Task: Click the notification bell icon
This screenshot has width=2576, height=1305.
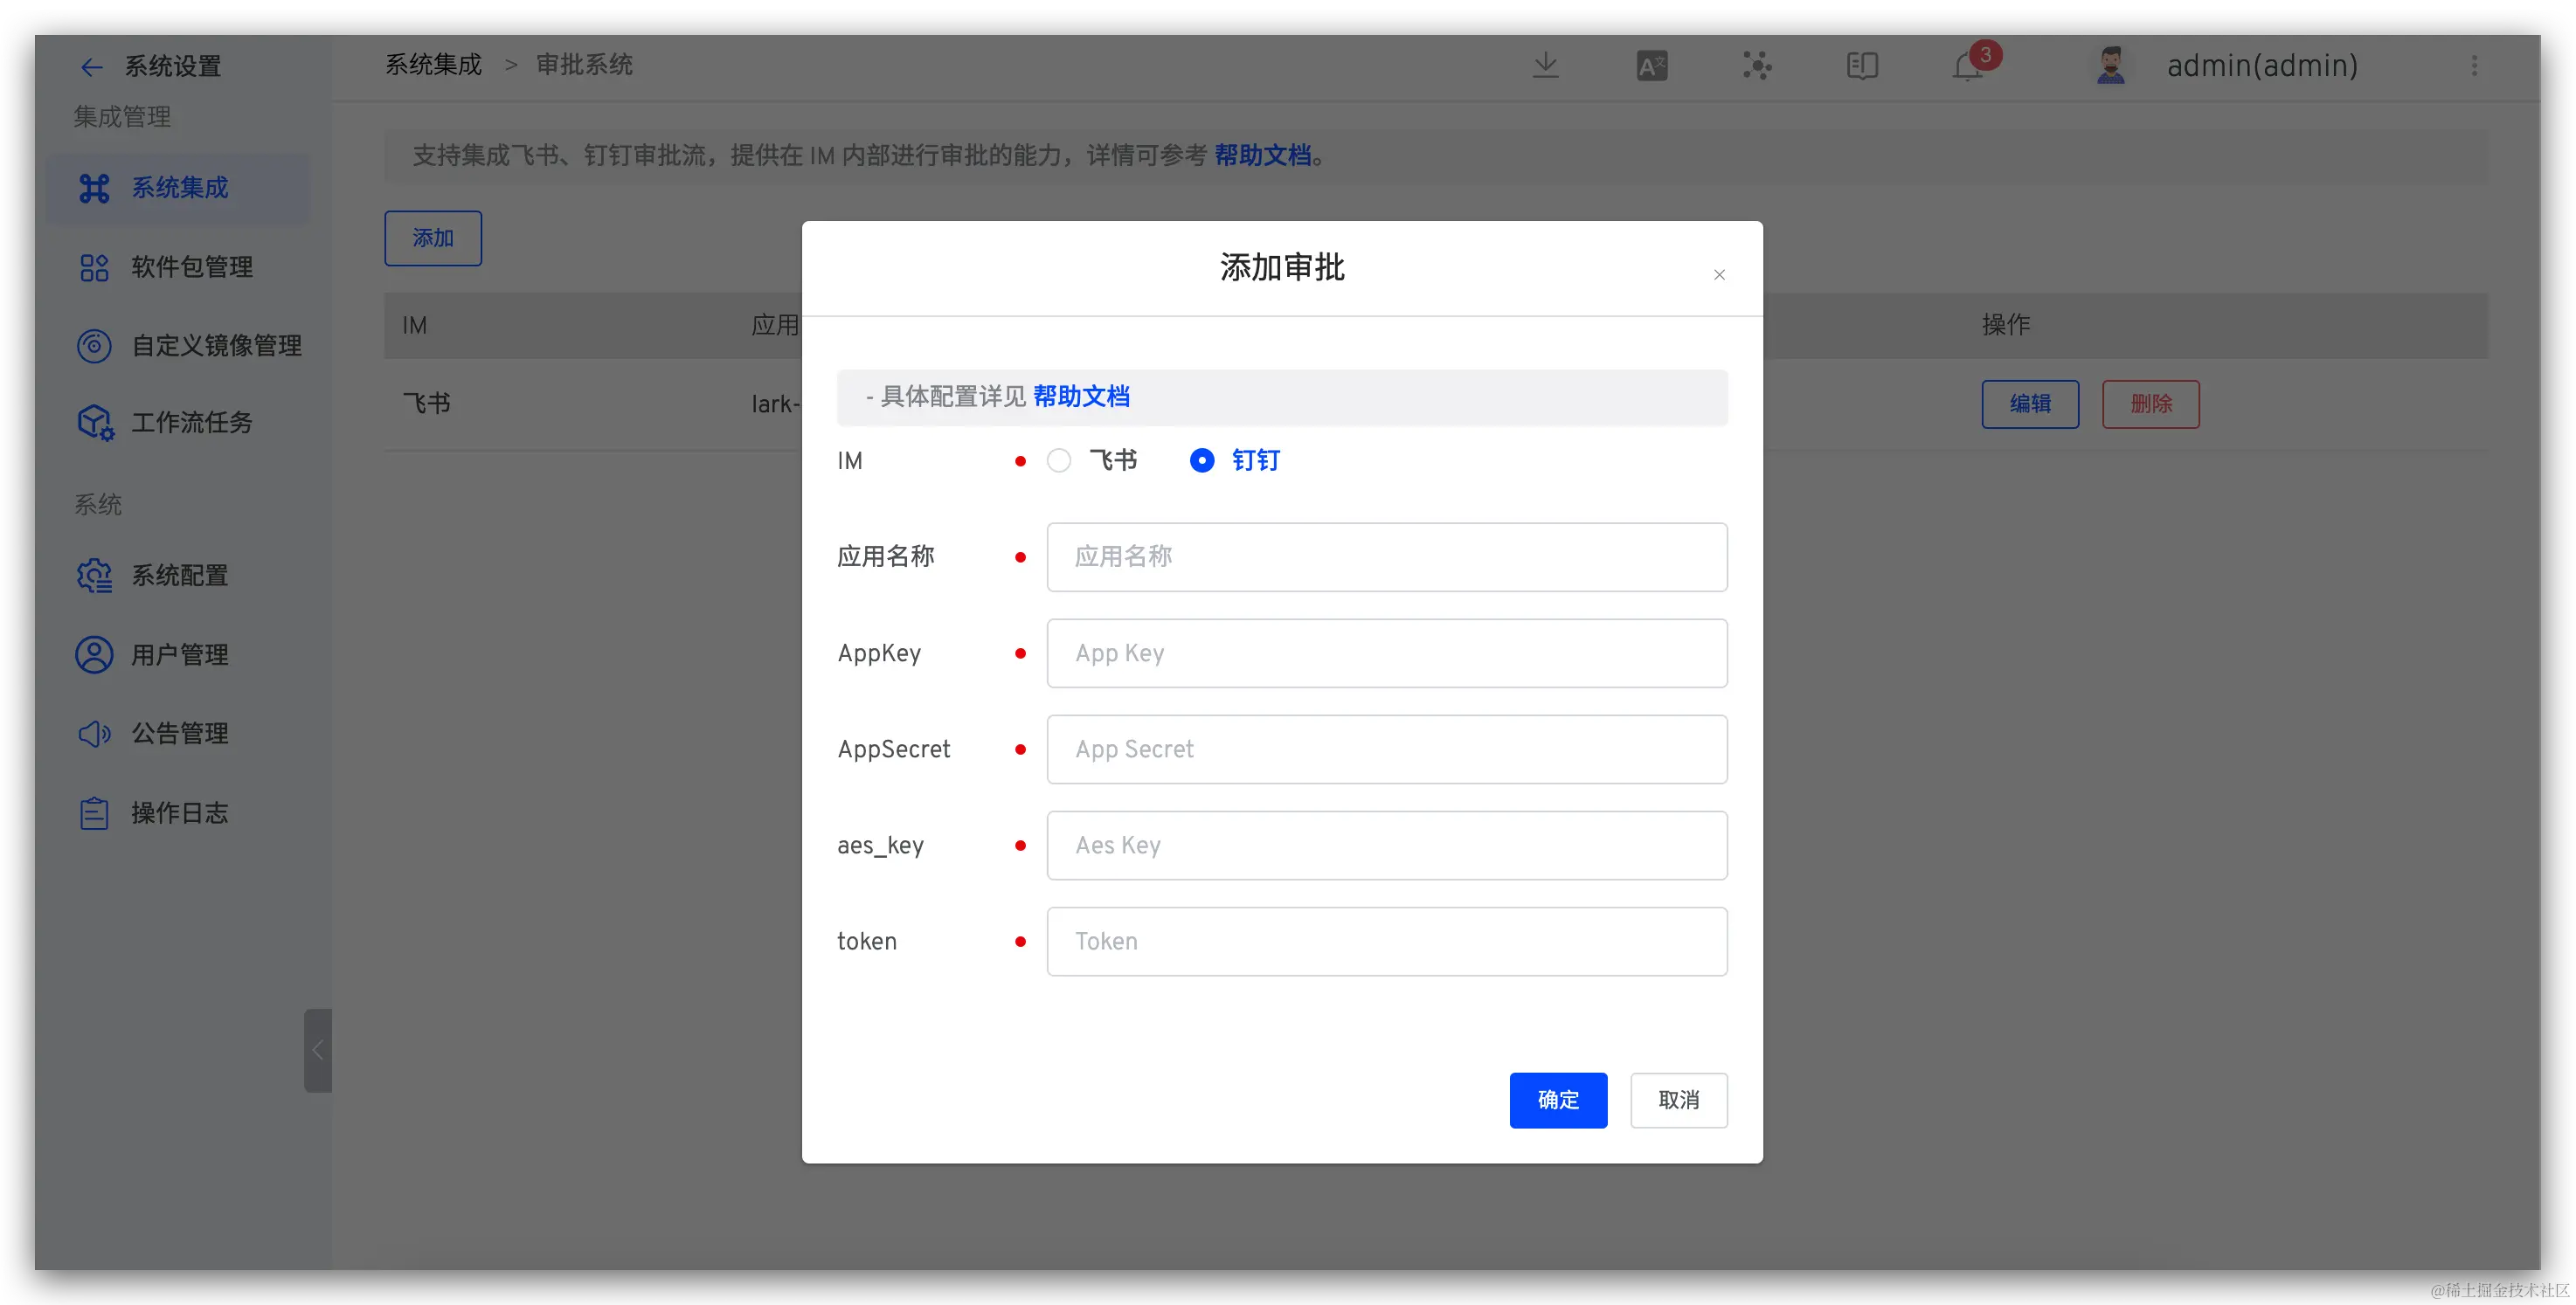Action: click(x=1967, y=67)
